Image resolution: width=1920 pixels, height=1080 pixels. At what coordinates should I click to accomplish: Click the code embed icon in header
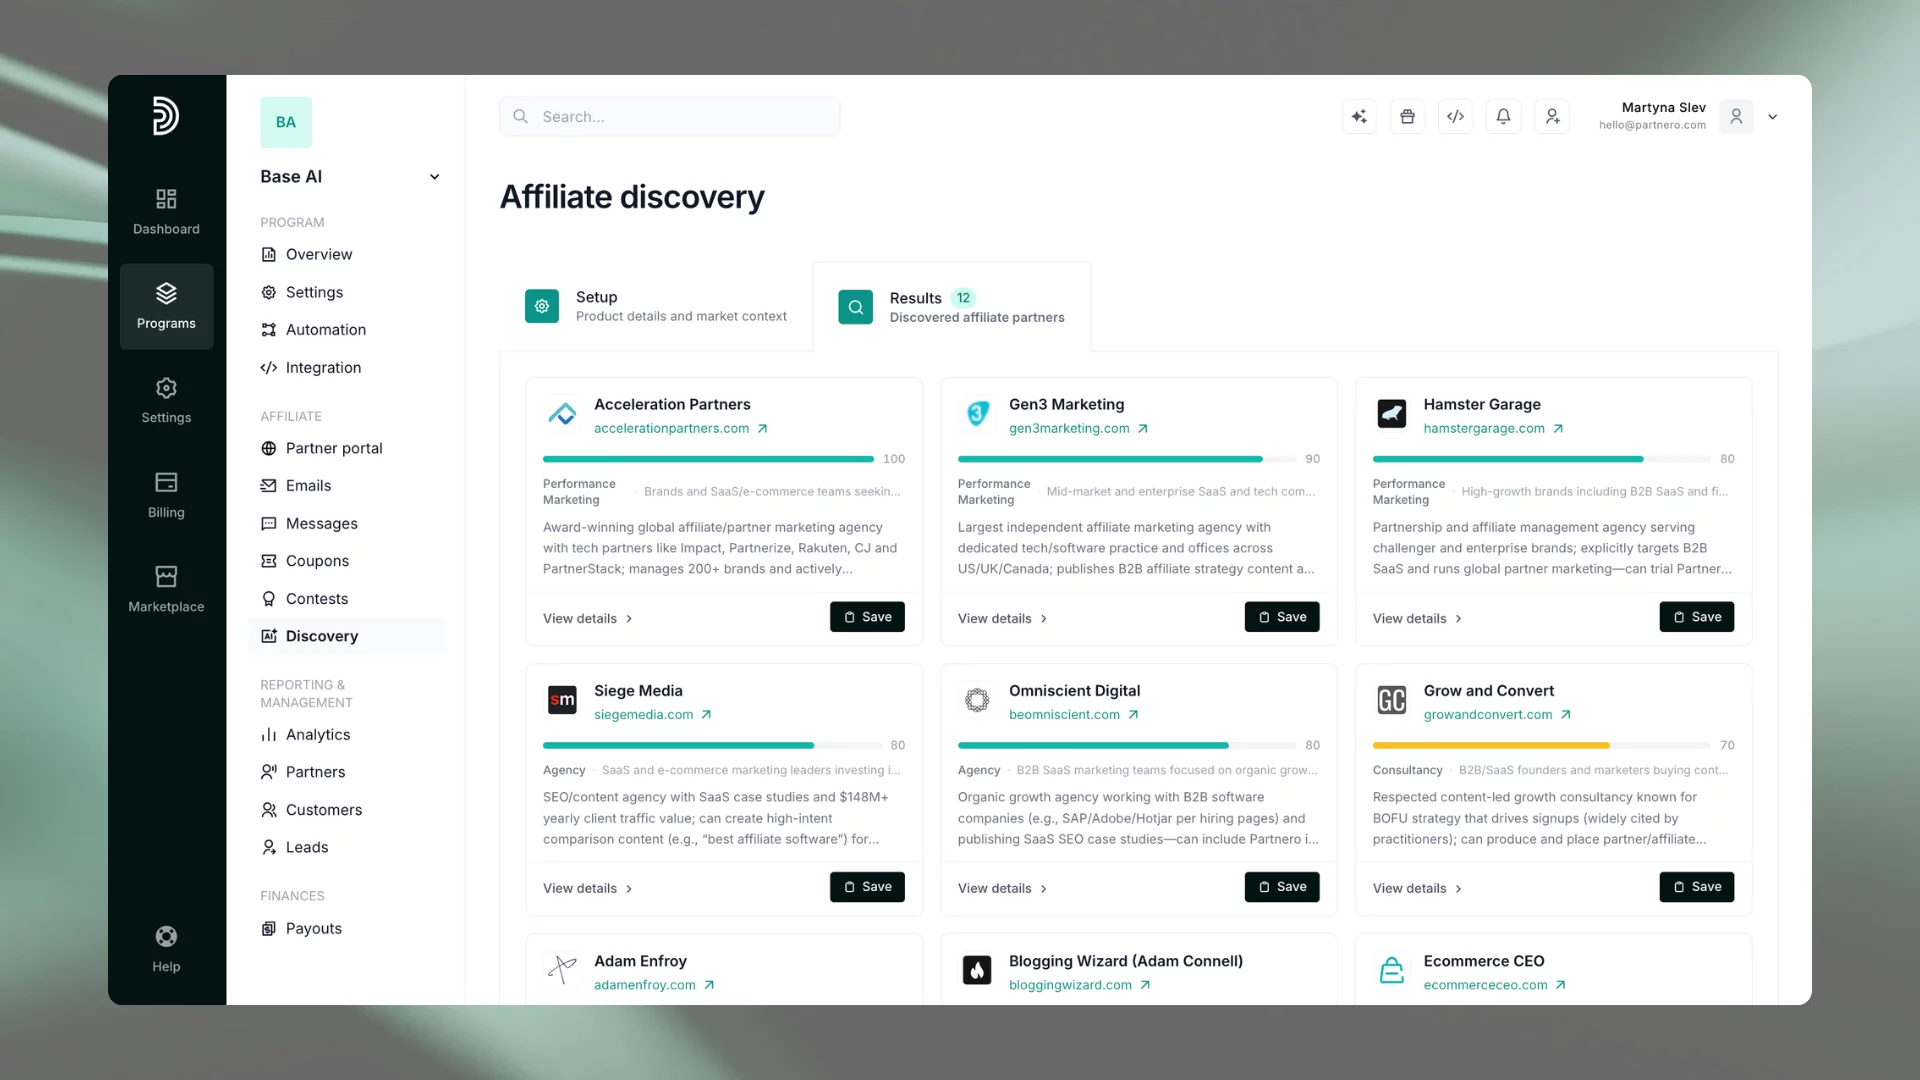(1455, 117)
